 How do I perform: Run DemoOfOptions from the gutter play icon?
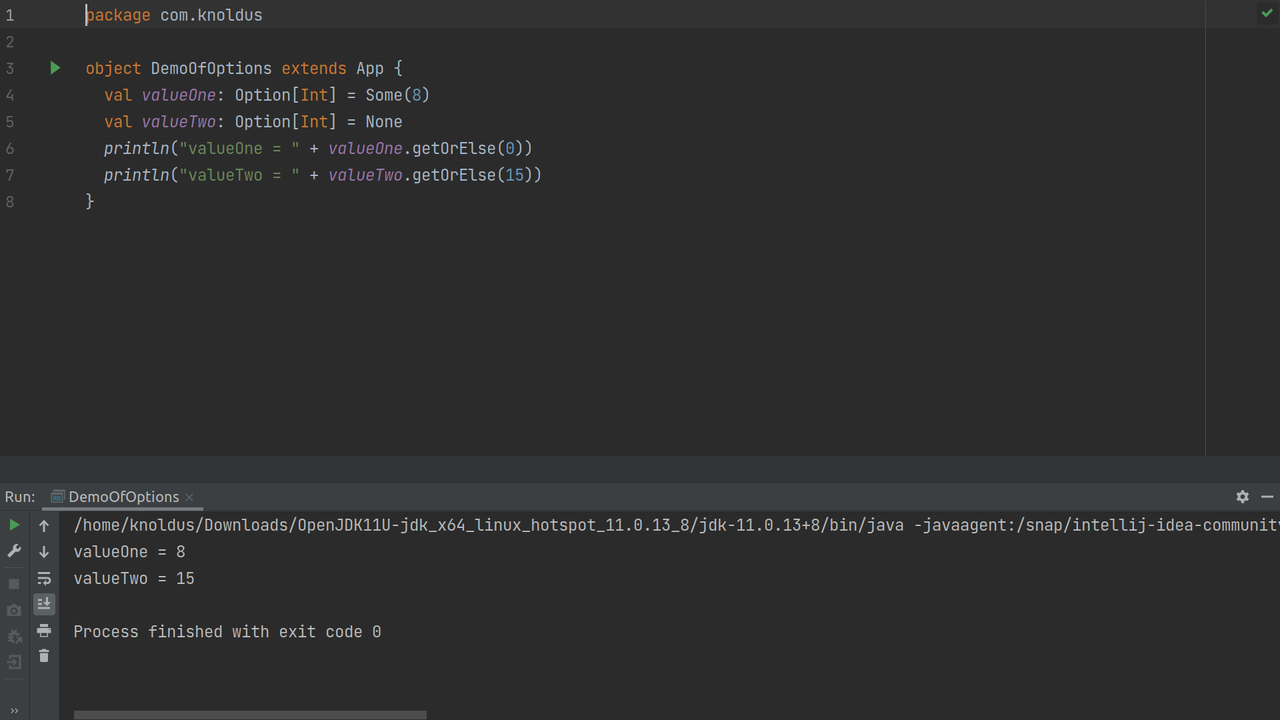coord(55,68)
